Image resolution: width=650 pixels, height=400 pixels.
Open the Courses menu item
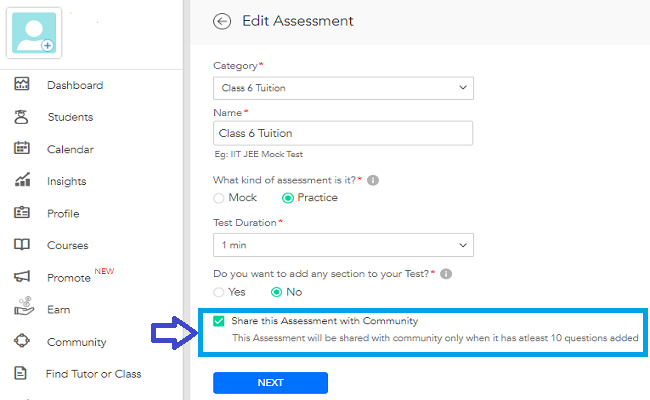point(68,245)
